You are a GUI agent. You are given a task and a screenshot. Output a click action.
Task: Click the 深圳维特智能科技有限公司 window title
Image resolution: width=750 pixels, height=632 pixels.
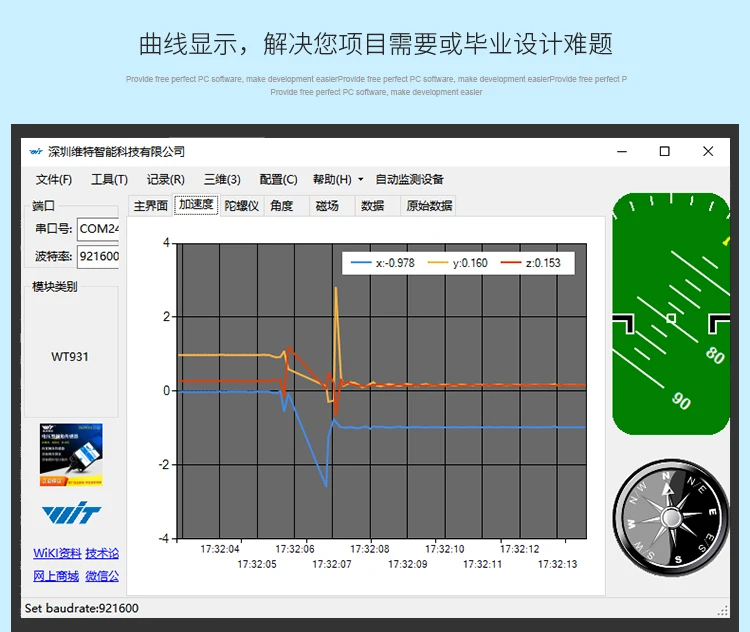click(116, 152)
